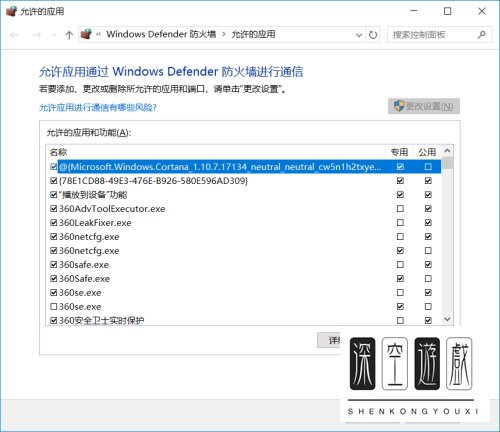Toggle enable checkbox for 360LeakFixer.exe
The width and height of the screenshot is (500, 432).
pos(53,223)
